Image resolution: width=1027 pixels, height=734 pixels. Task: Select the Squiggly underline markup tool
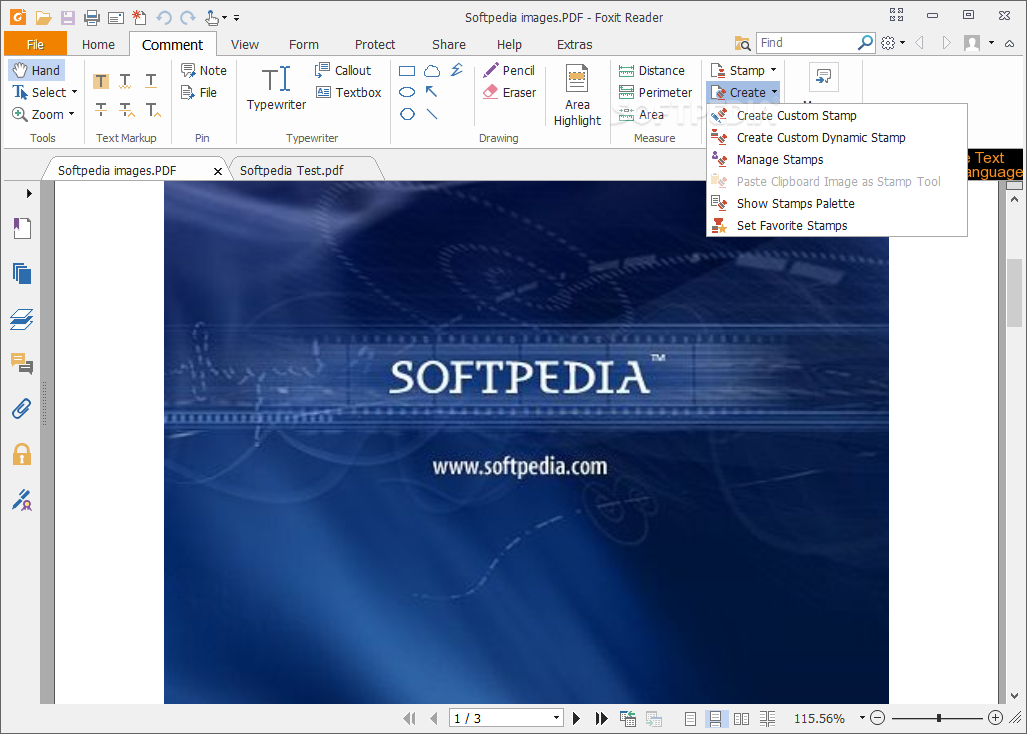[x=126, y=81]
